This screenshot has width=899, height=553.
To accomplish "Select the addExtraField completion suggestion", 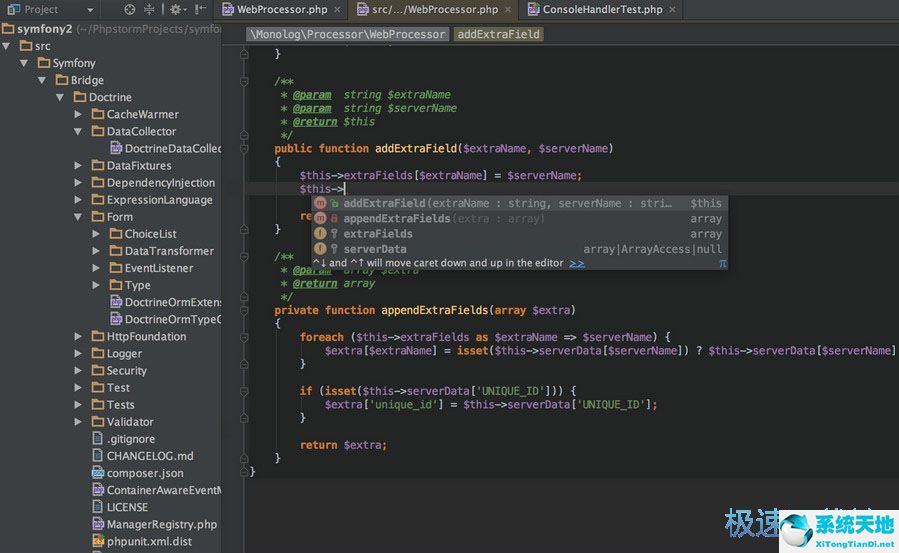I will [x=519, y=203].
